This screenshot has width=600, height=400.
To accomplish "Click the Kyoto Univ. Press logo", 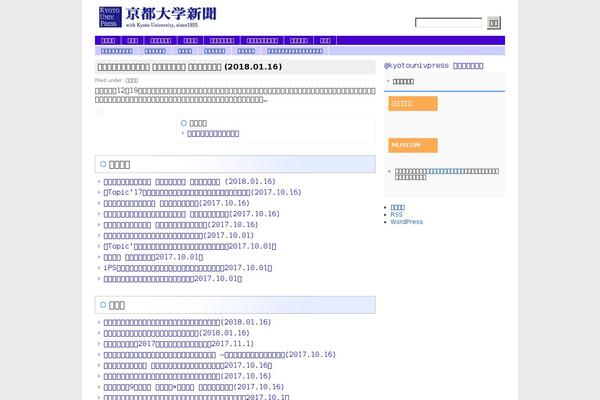I will (157, 17).
